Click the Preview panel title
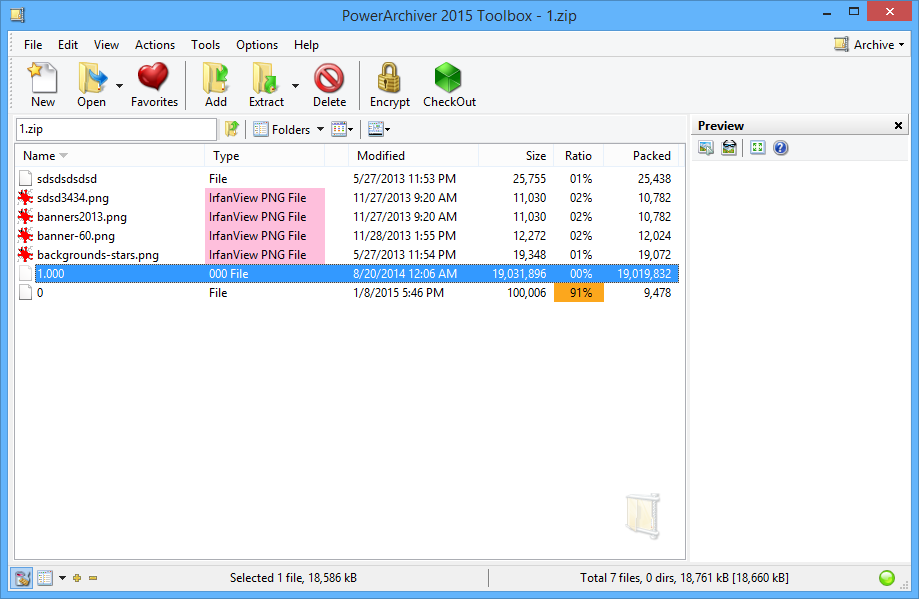Screen dimensions: 919x599 [721, 125]
